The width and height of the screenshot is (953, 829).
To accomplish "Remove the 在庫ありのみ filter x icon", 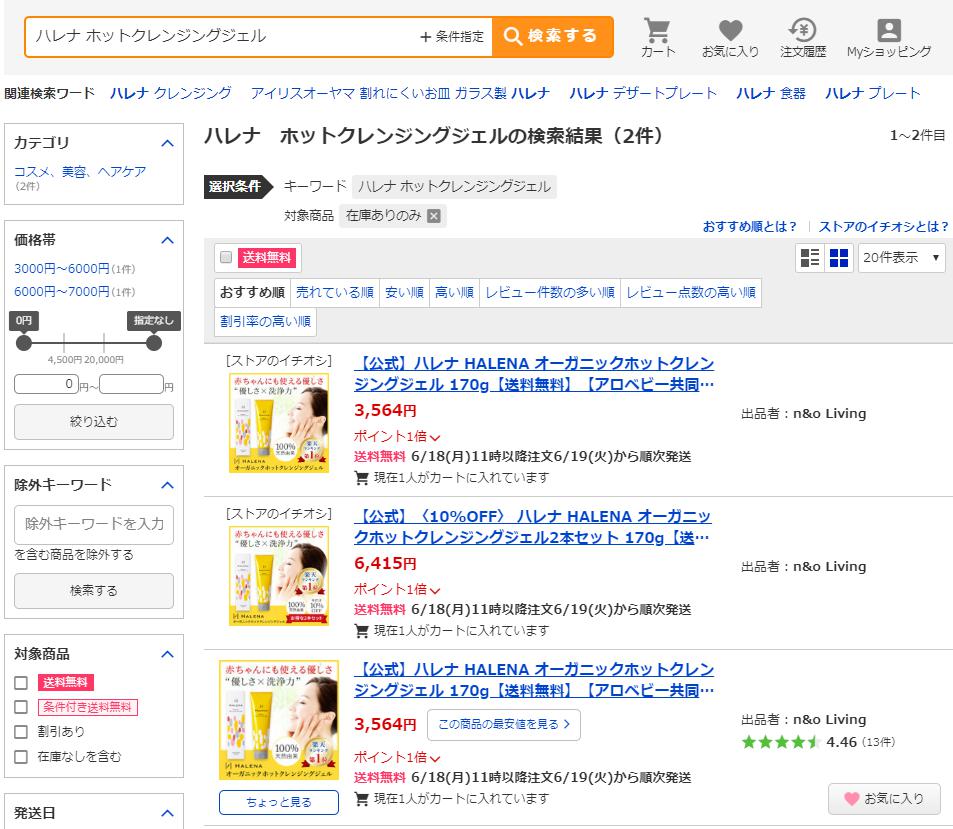I will (433, 216).
